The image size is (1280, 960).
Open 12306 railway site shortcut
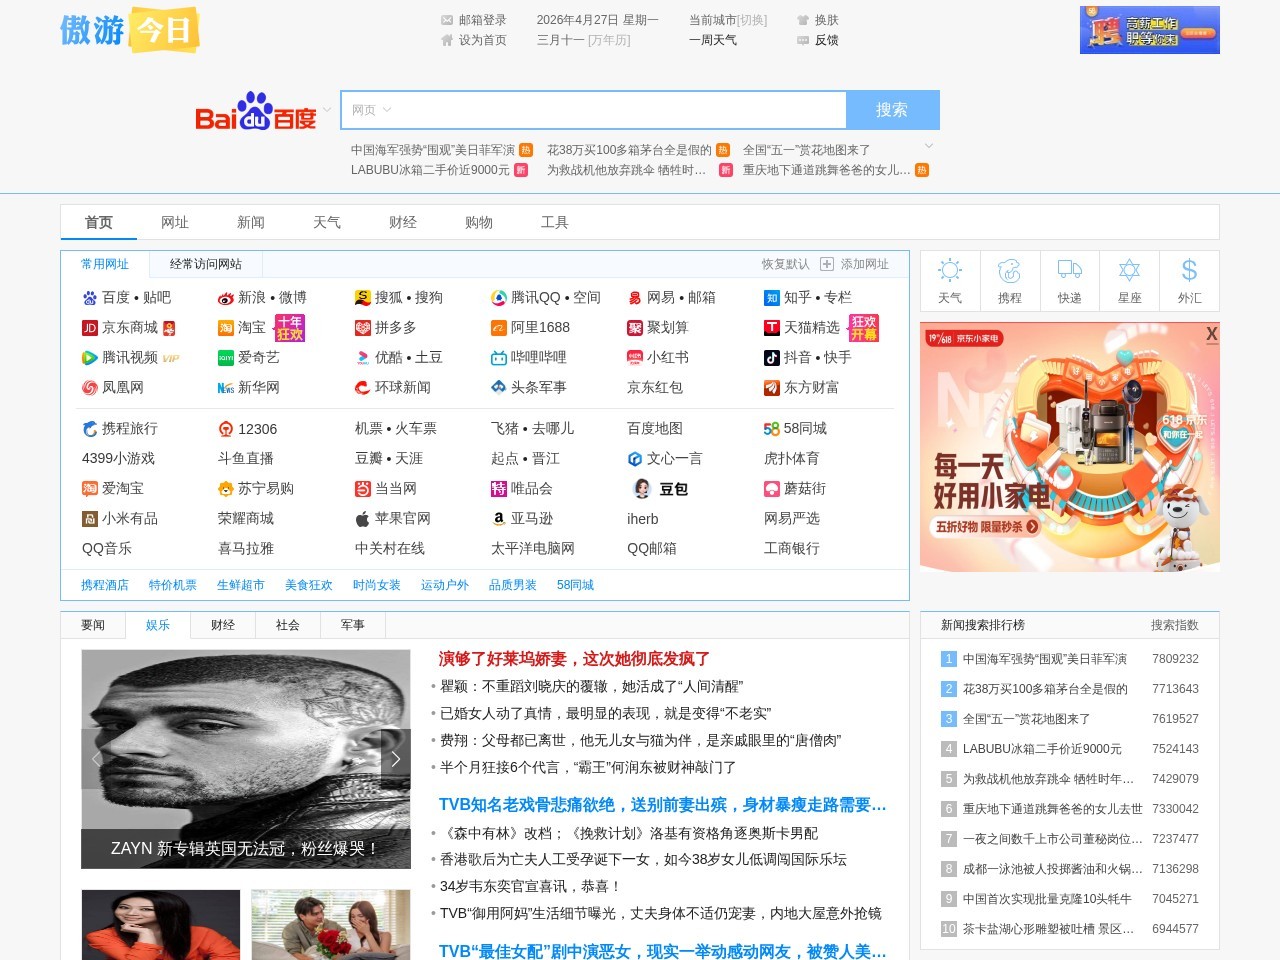247,428
